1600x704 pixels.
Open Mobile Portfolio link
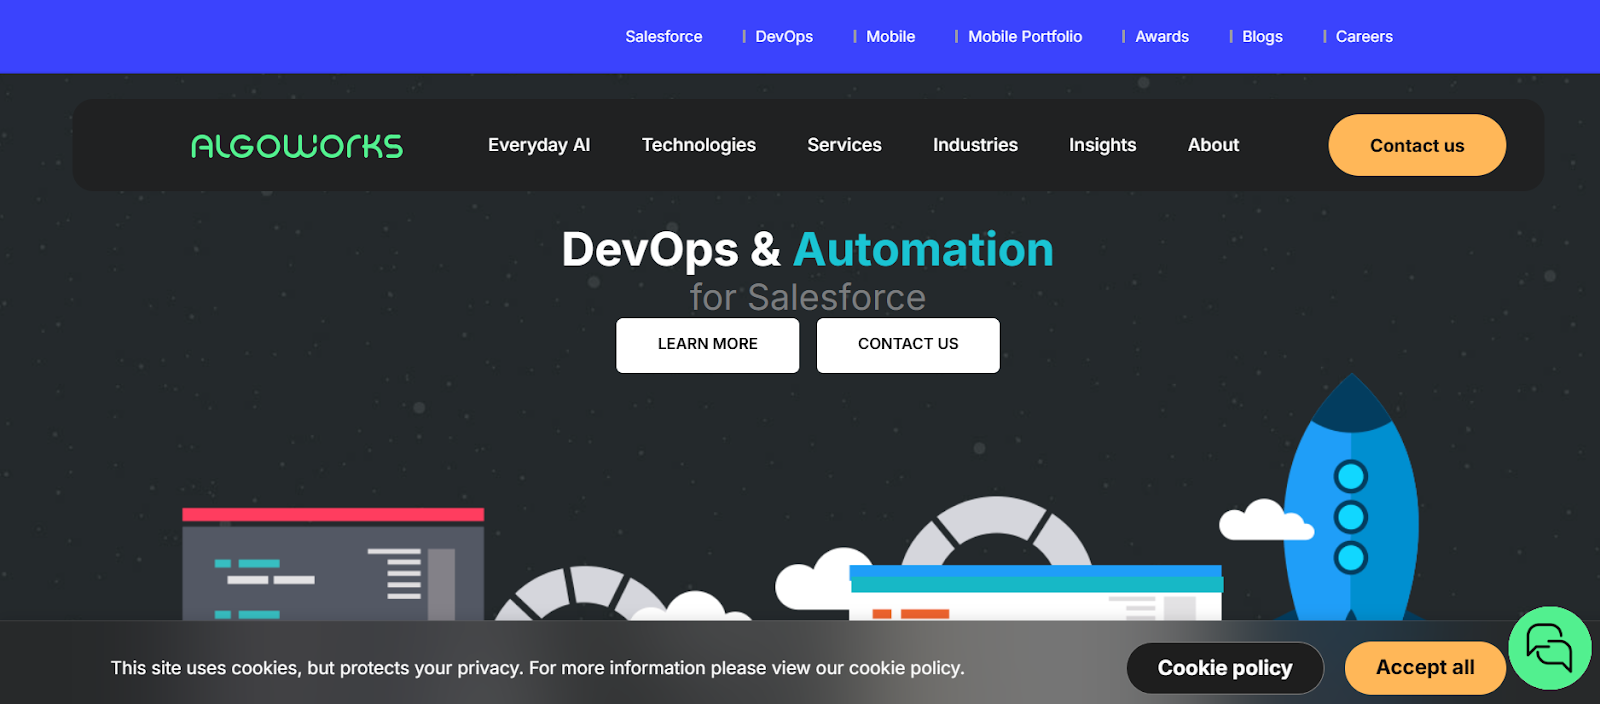click(x=1025, y=36)
